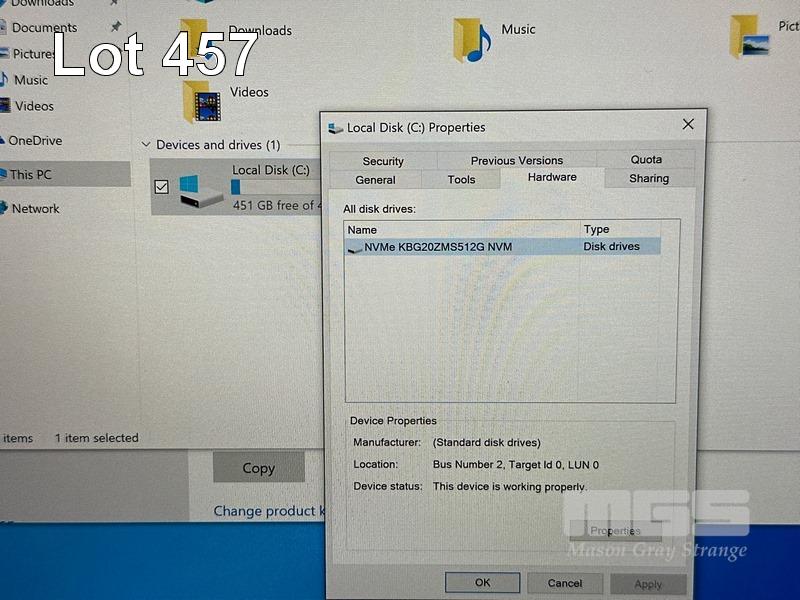This screenshot has height=600, width=800.
Task: Open the Videos folder icon
Action: [x=202, y=102]
